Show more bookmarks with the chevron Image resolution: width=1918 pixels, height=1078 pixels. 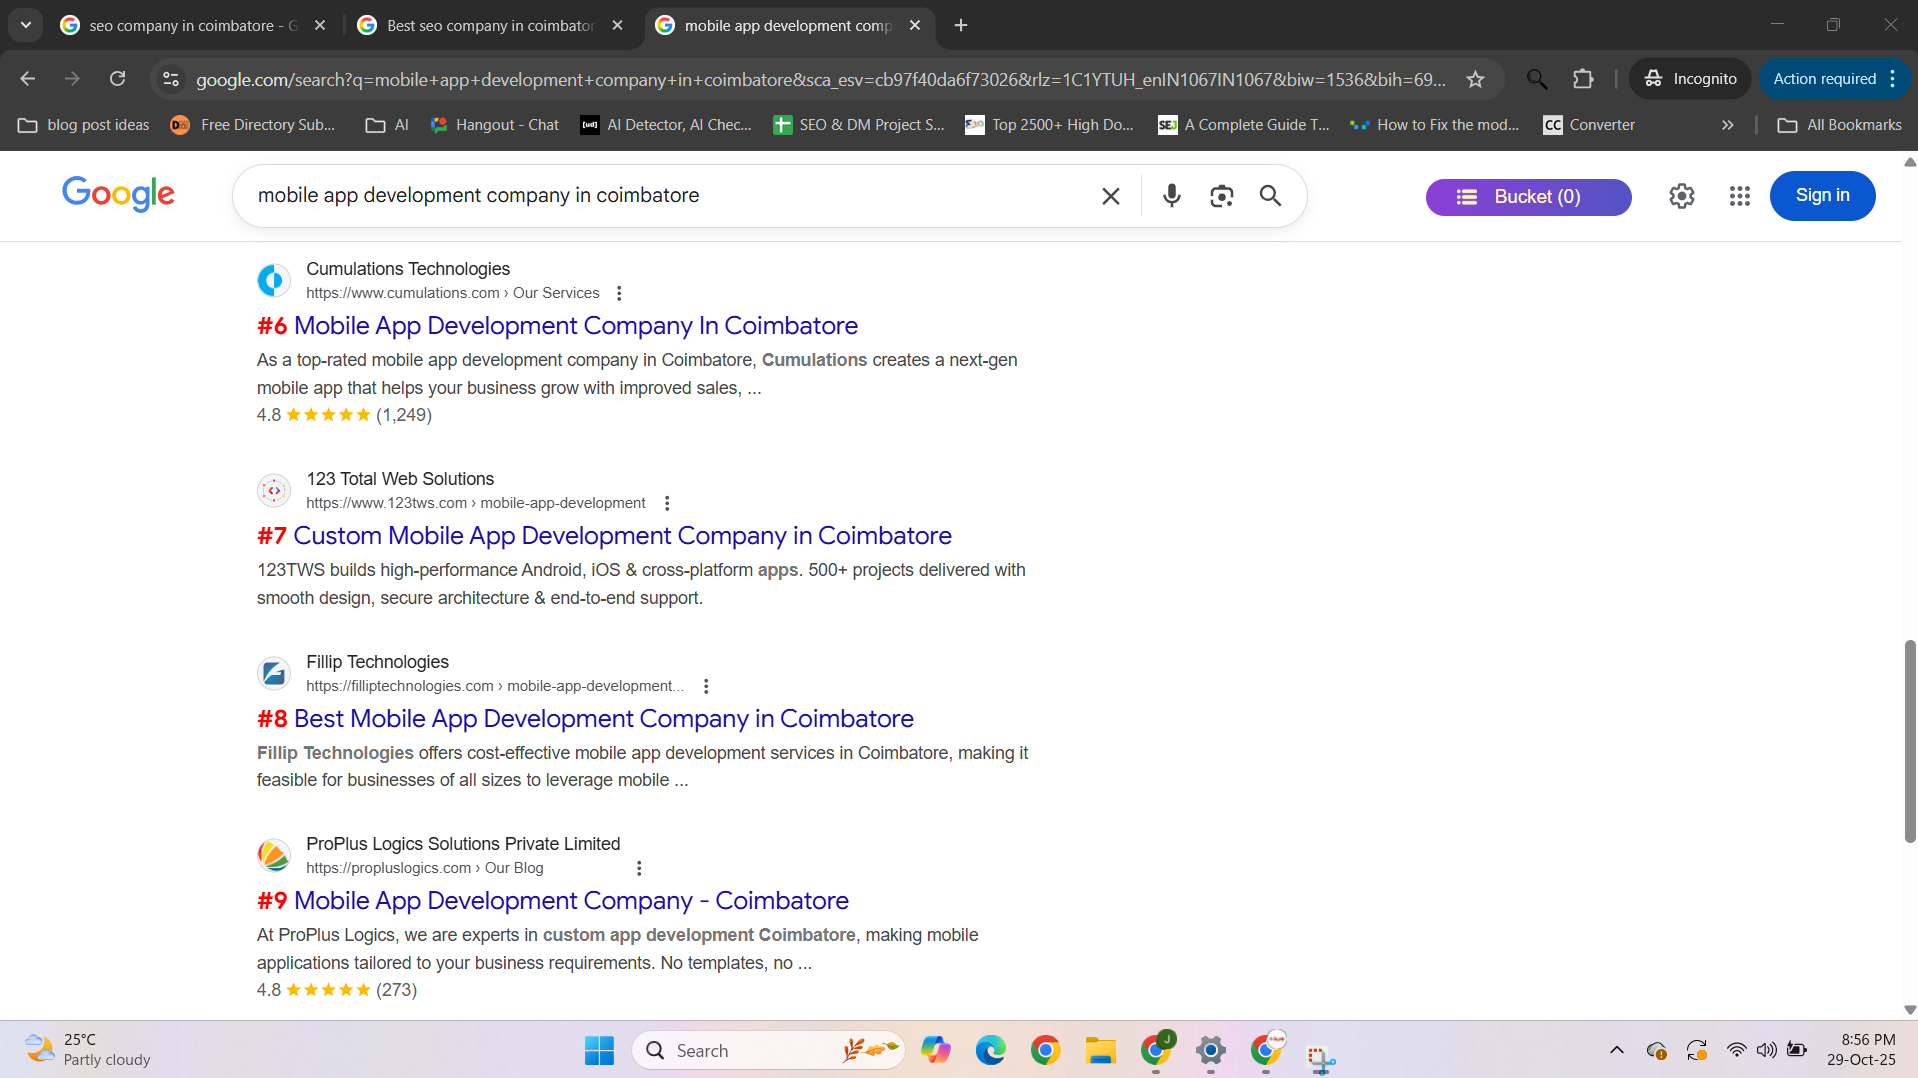pyautogui.click(x=1727, y=125)
